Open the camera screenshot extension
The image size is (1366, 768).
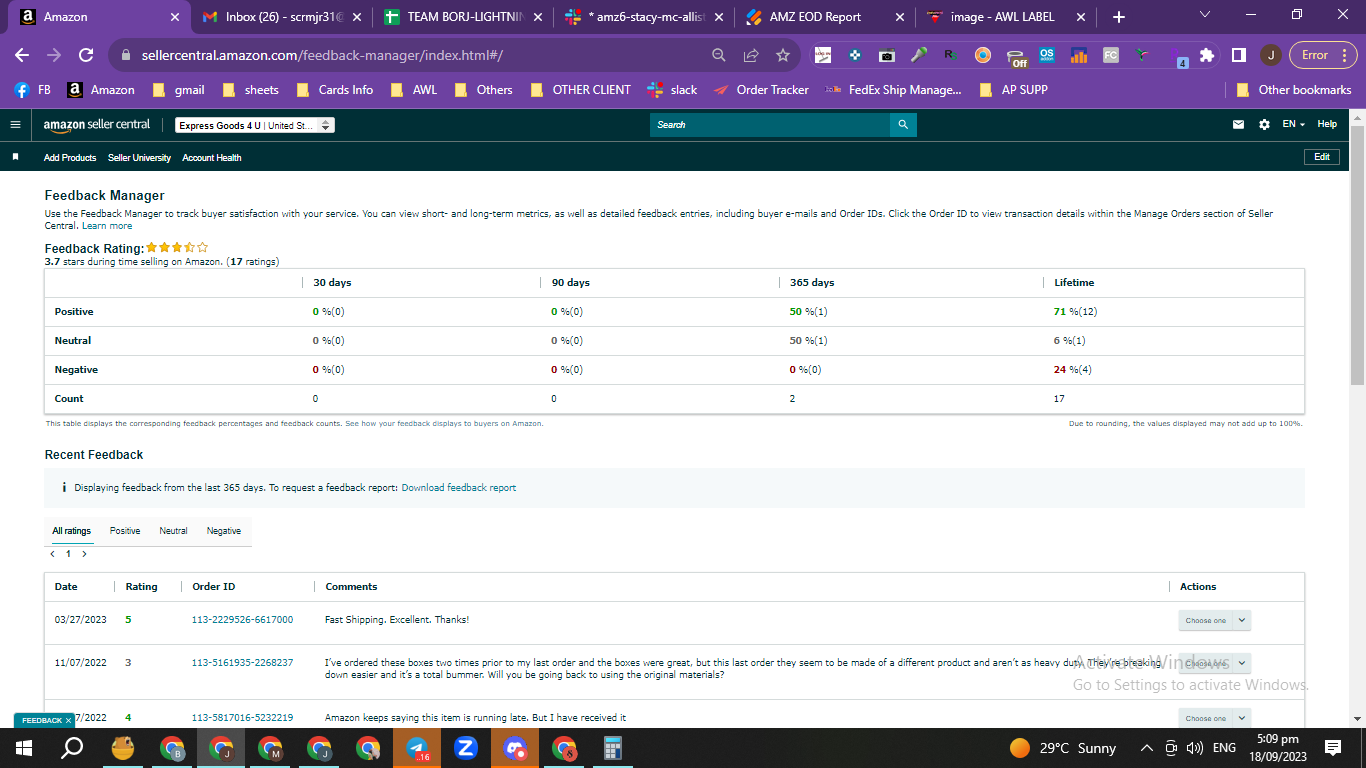click(x=886, y=55)
